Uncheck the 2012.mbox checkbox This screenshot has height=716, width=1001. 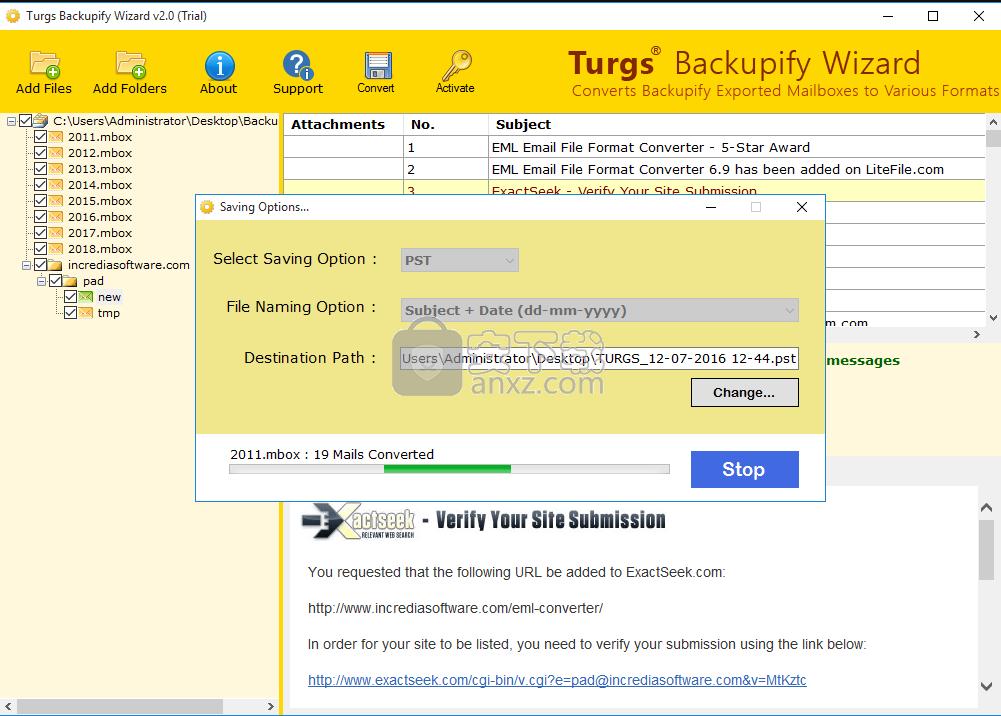[x=40, y=153]
